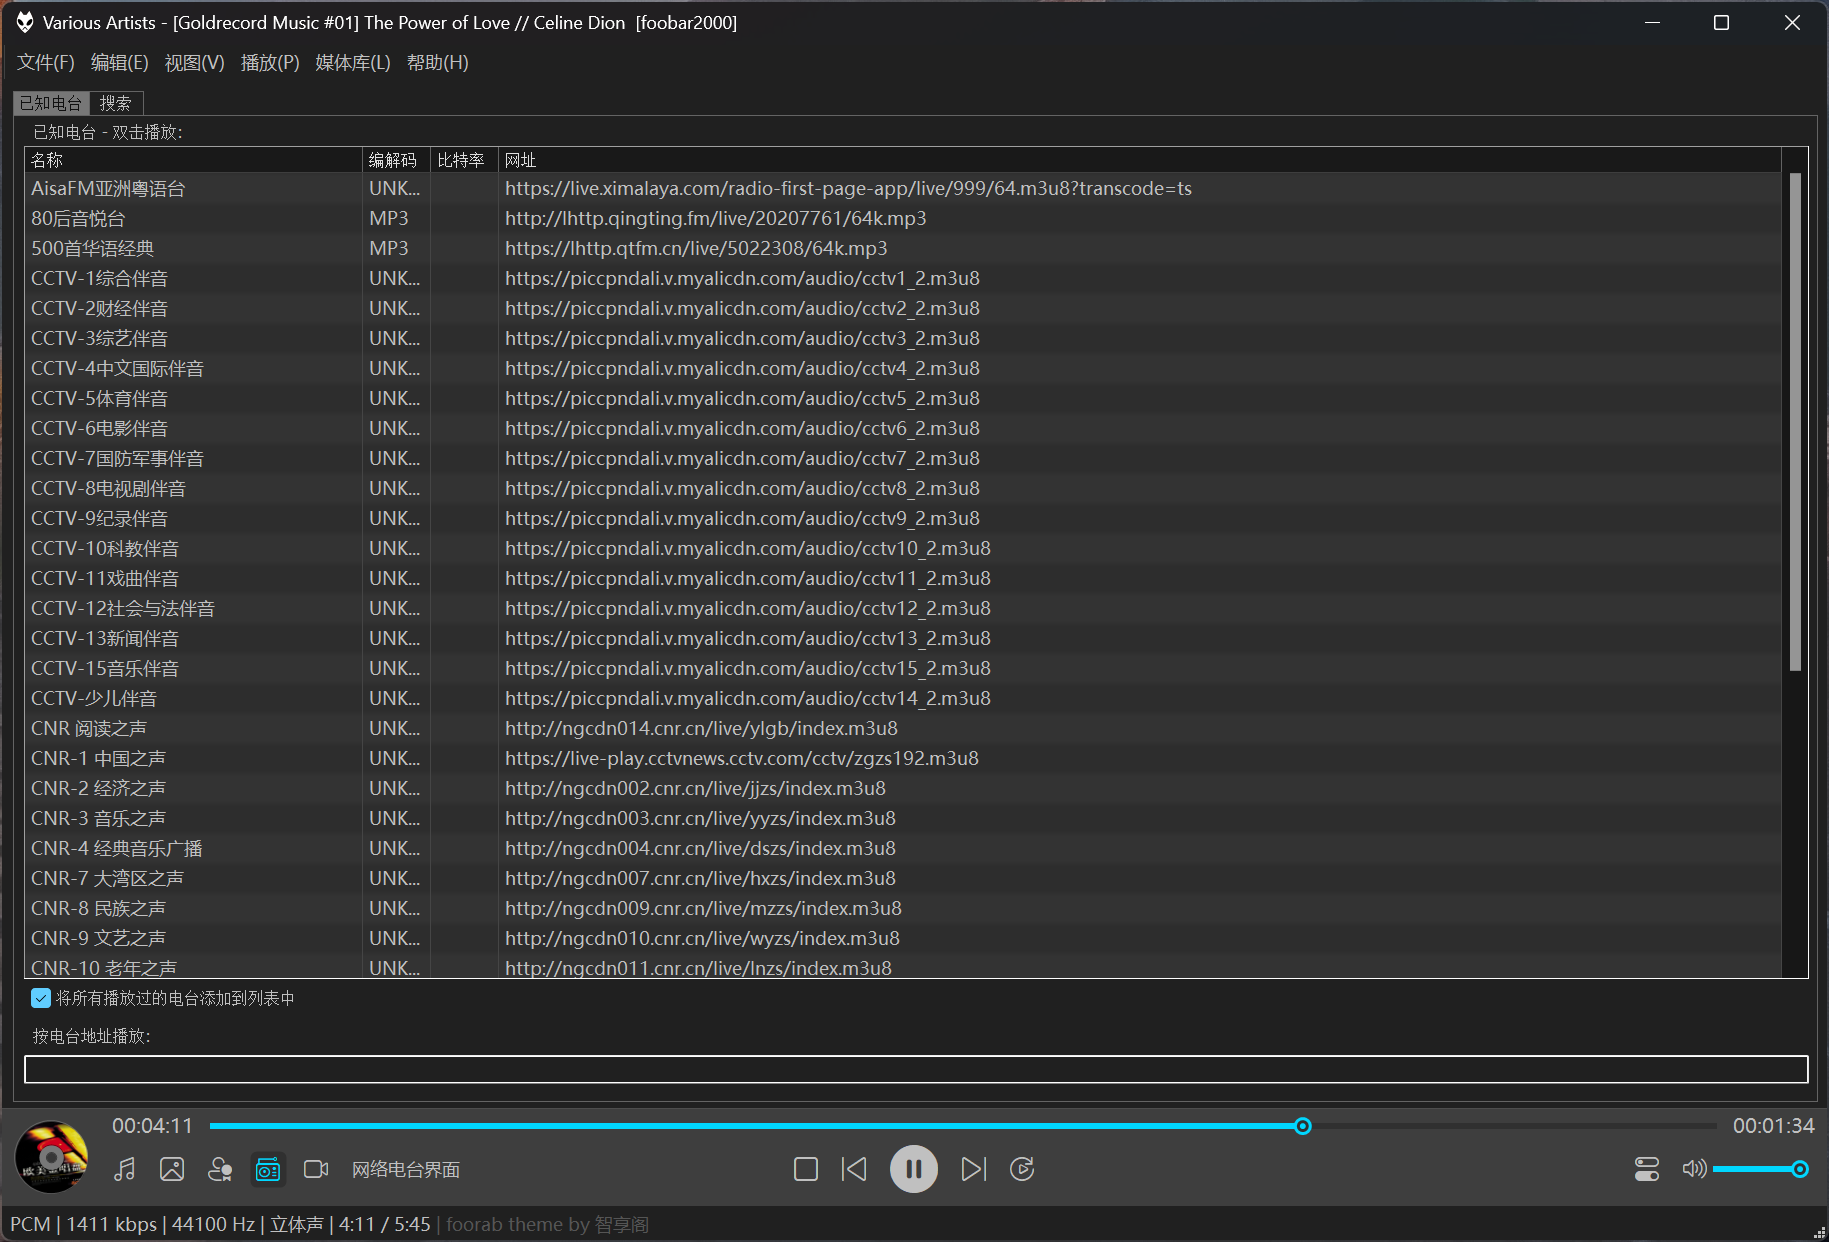Pause the current song

click(914, 1169)
